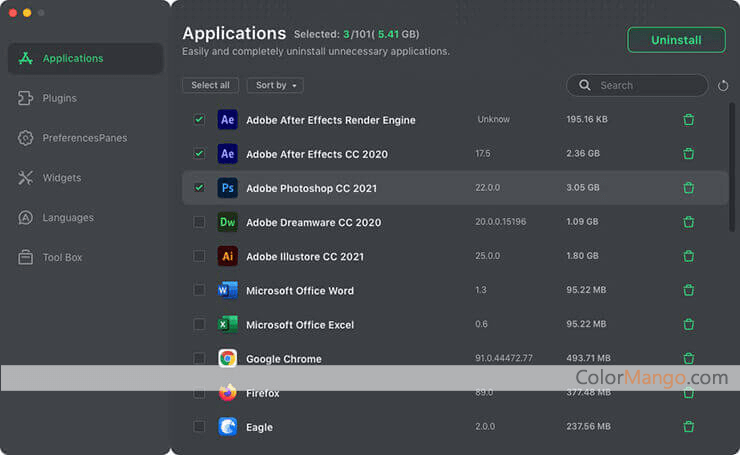Click the Adobe Illustrator app icon
The height and width of the screenshot is (455, 740).
pyautogui.click(x=228, y=256)
